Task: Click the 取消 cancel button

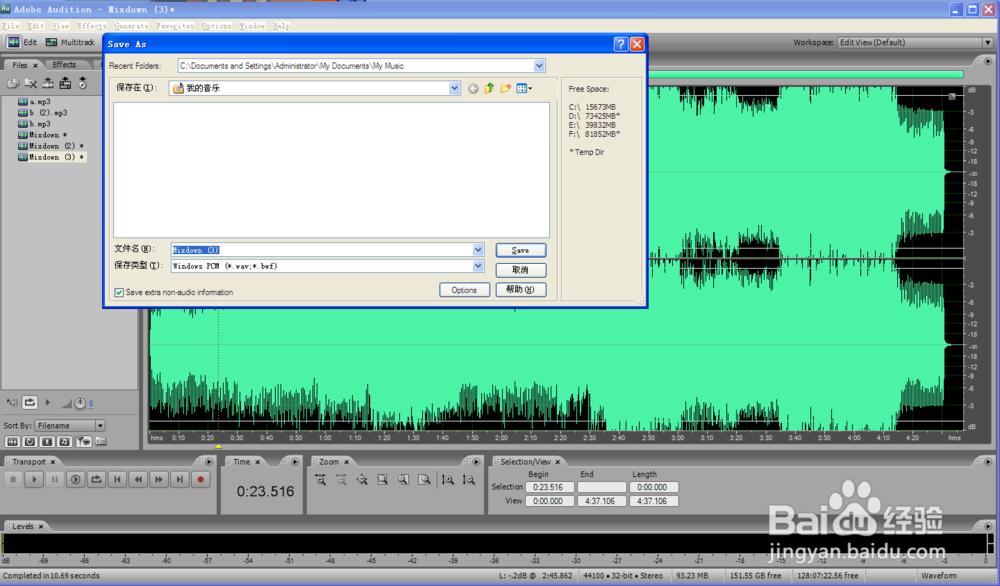Action: click(x=520, y=270)
